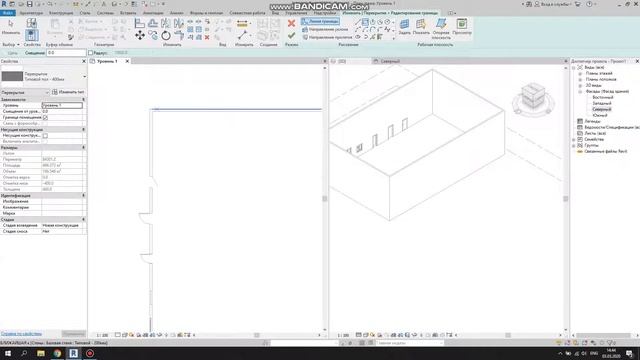
Task: Click the red Delete X in Modify panel
Action: [x=207, y=37]
